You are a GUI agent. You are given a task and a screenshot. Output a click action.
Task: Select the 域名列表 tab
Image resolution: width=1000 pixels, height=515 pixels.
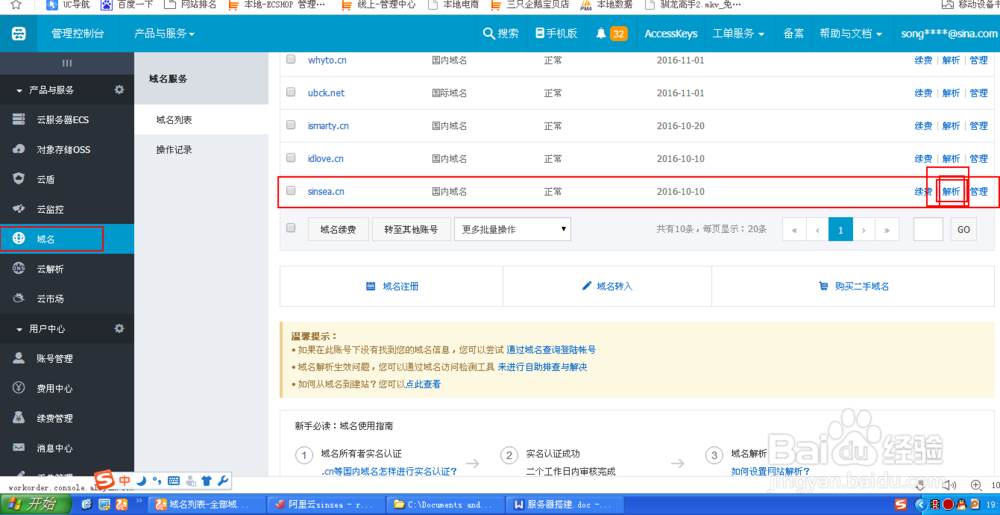(201, 120)
